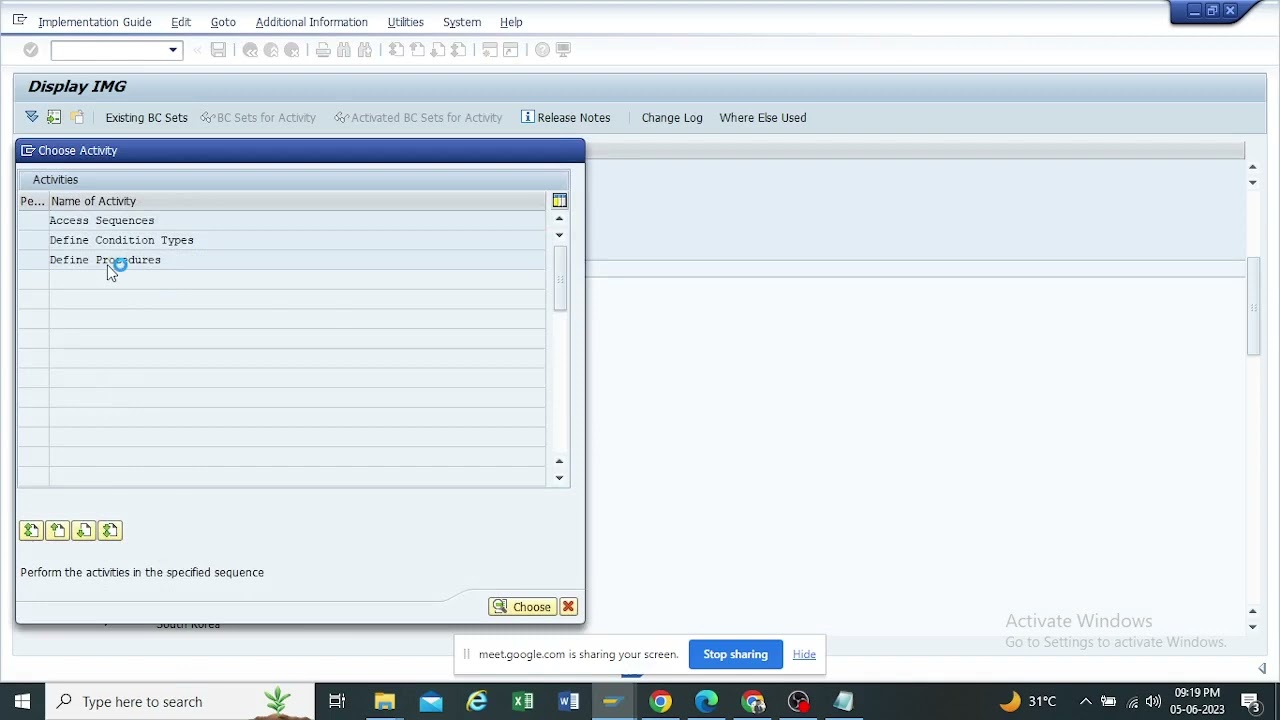Image resolution: width=1280 pixels, height=720 pixels.
Task: Open the Additional Information menu
Action: (x=312, y=22)
